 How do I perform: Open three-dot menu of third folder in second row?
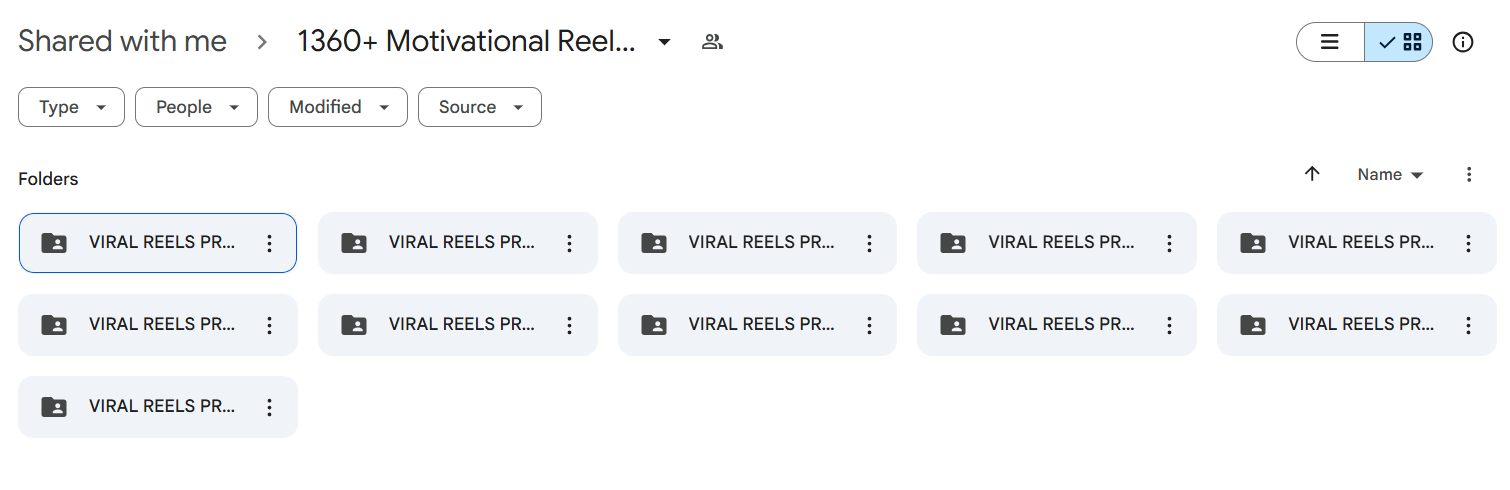coord(869,325)
